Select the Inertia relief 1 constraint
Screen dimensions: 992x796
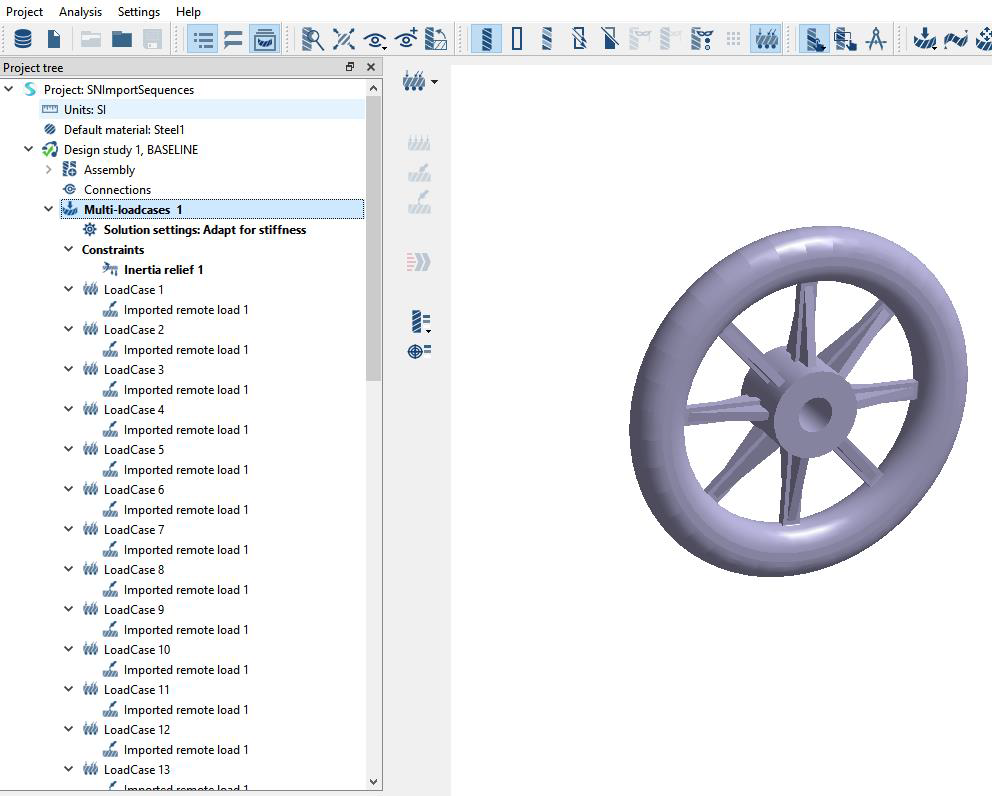163,270
